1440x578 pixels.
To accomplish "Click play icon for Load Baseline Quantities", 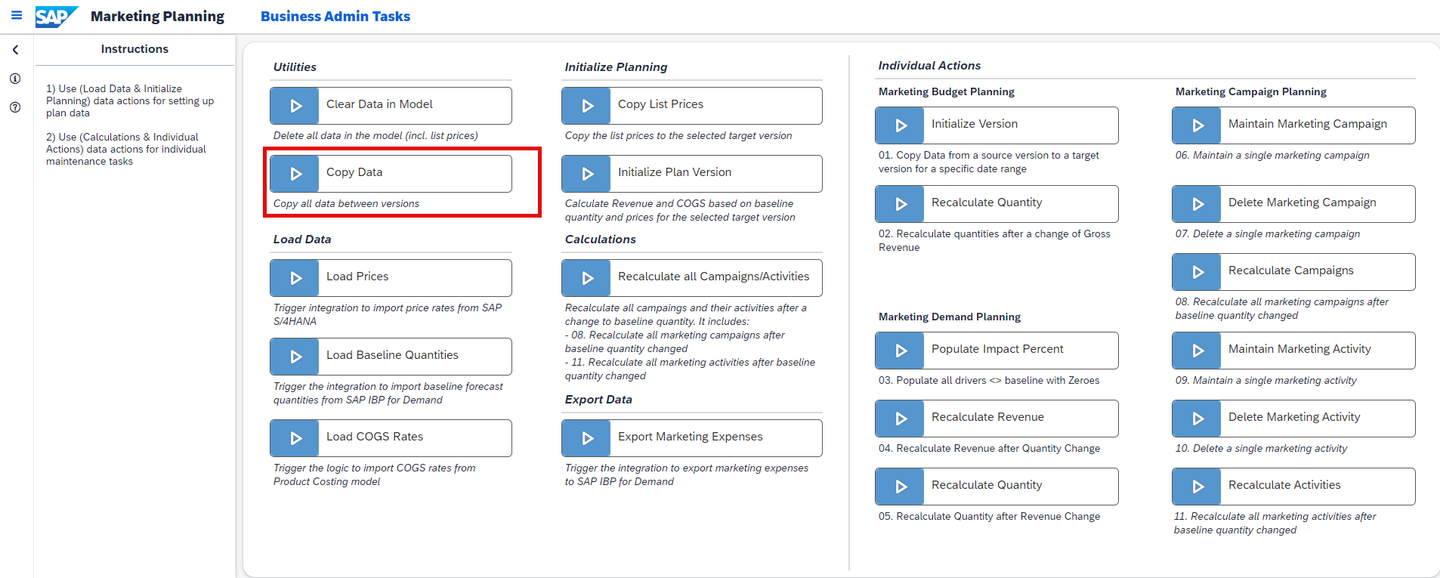I will point(295,356).
